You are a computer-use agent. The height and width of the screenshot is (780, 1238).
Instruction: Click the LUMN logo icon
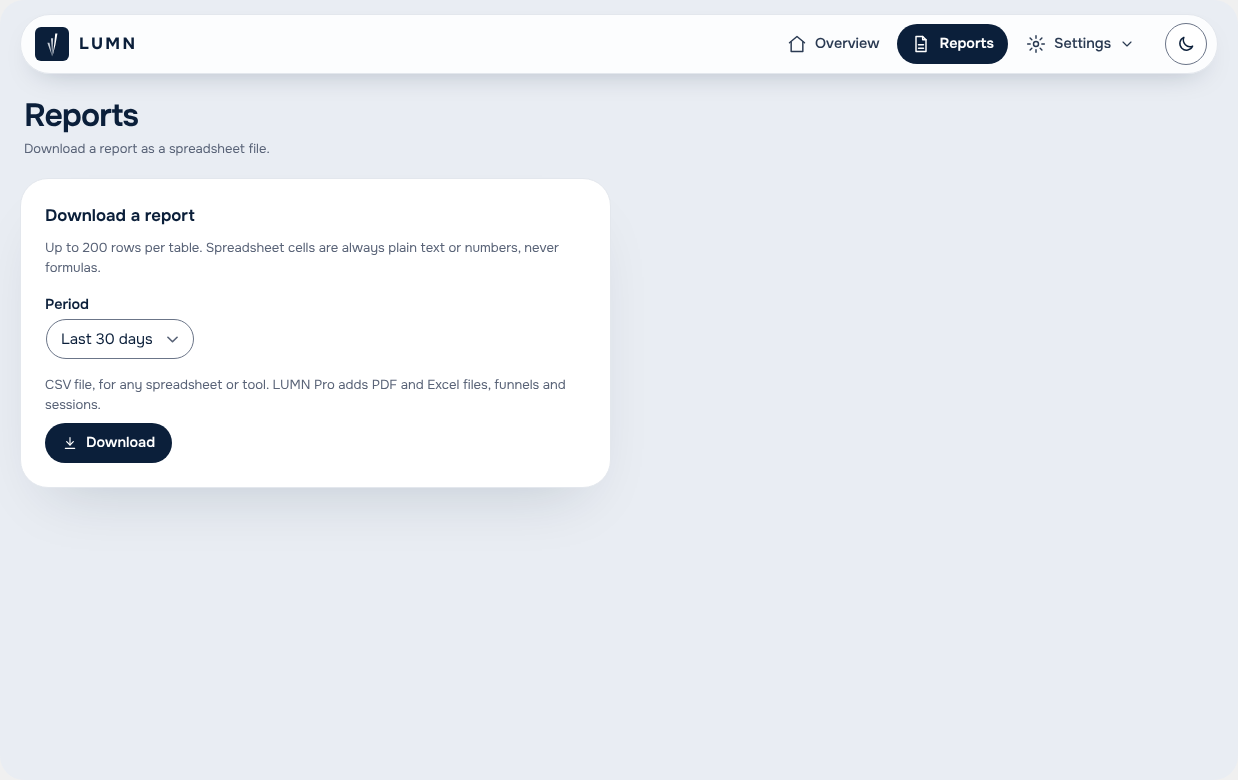(52, 44)
